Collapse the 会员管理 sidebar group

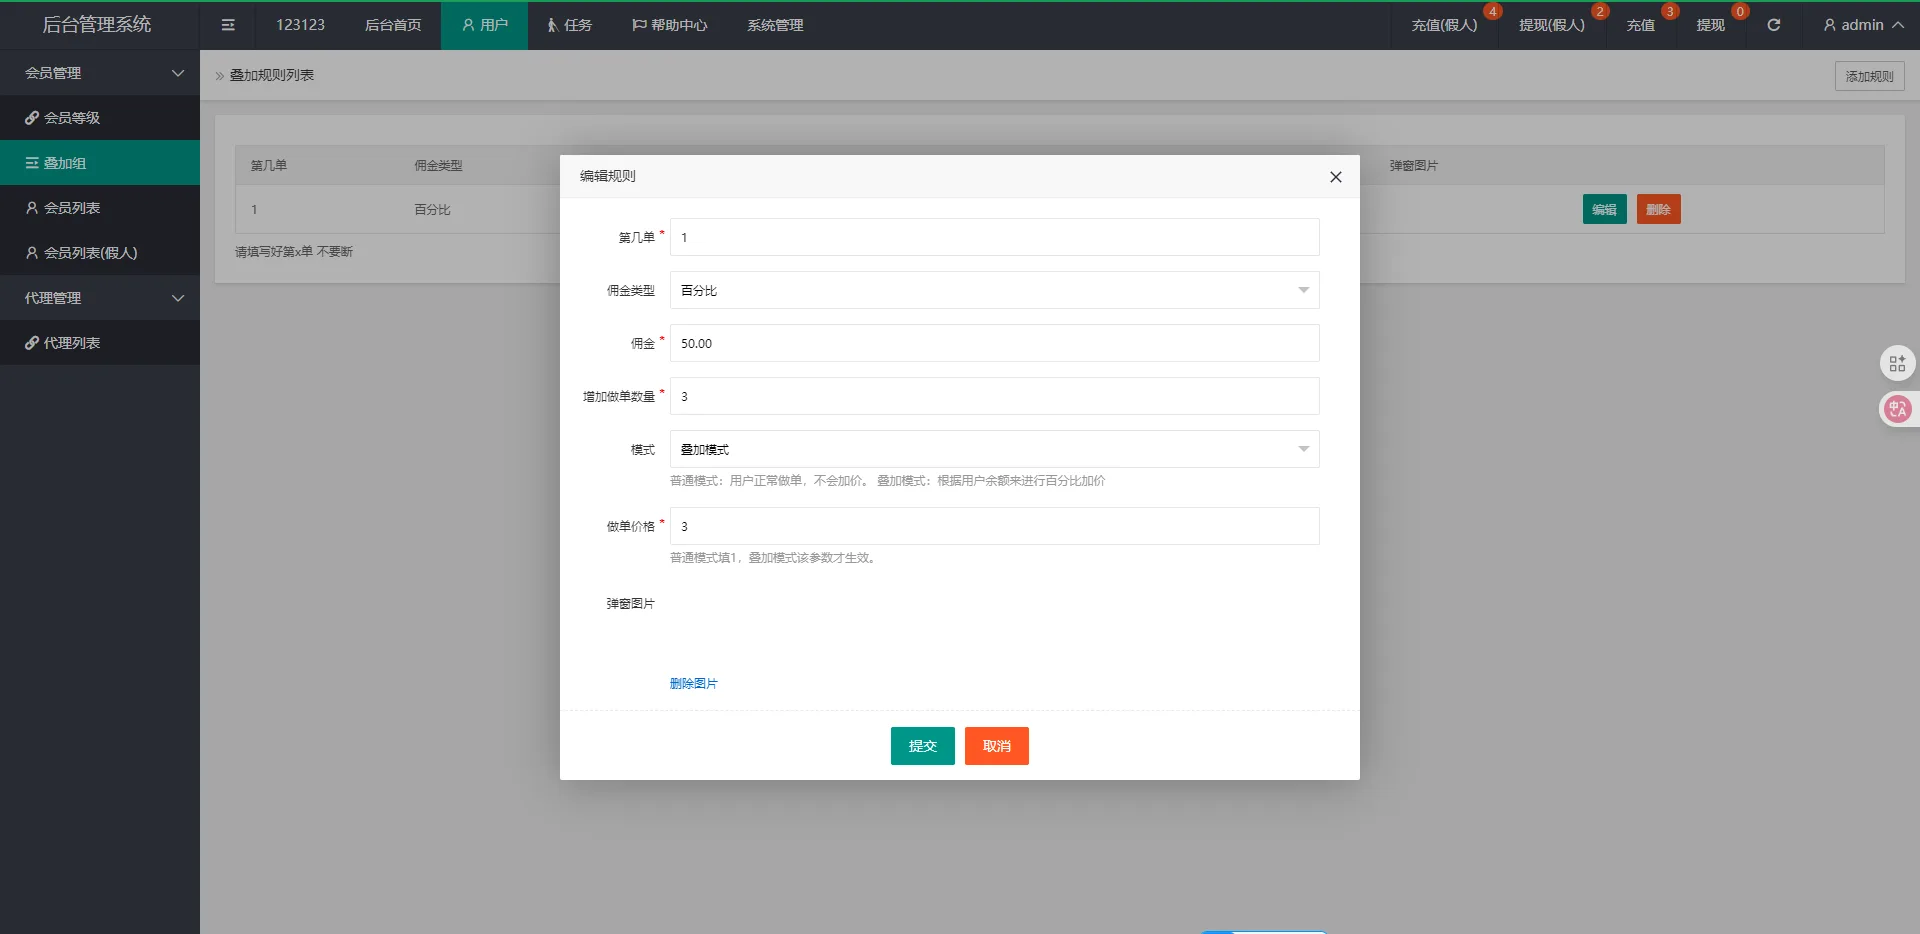100,73
